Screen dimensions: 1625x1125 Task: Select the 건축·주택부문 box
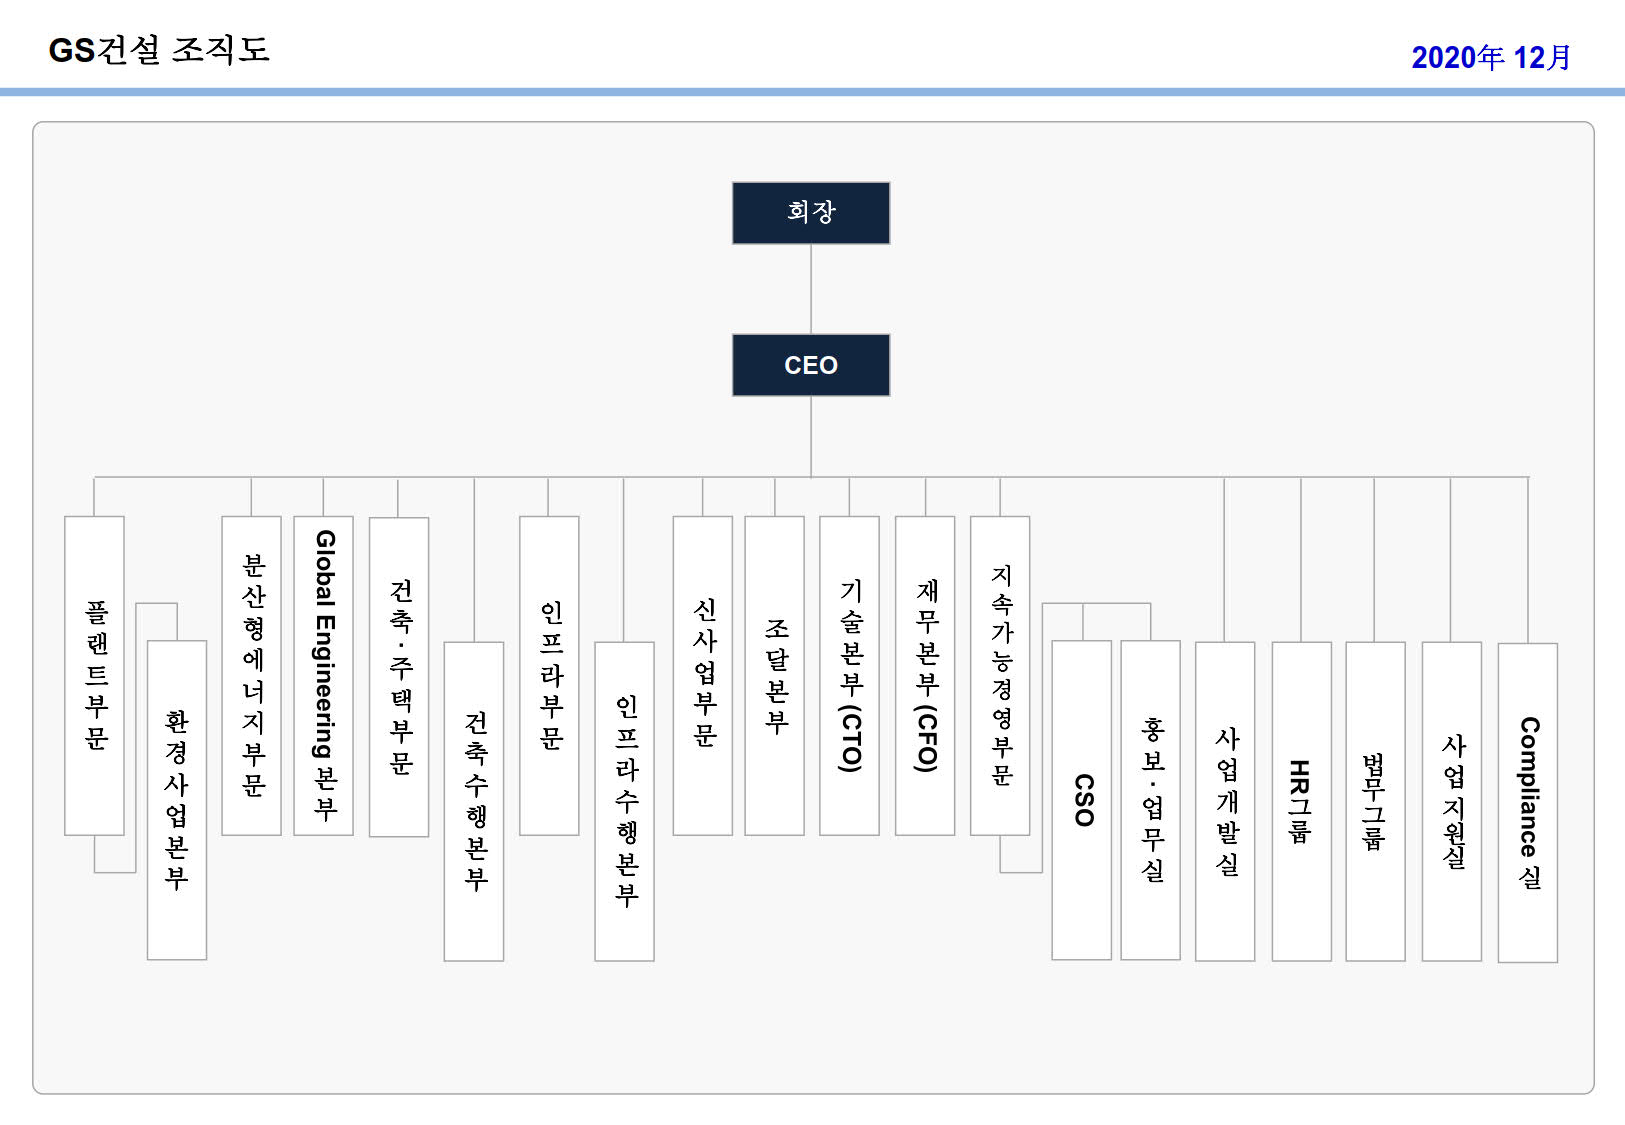(x=399, y=676)
